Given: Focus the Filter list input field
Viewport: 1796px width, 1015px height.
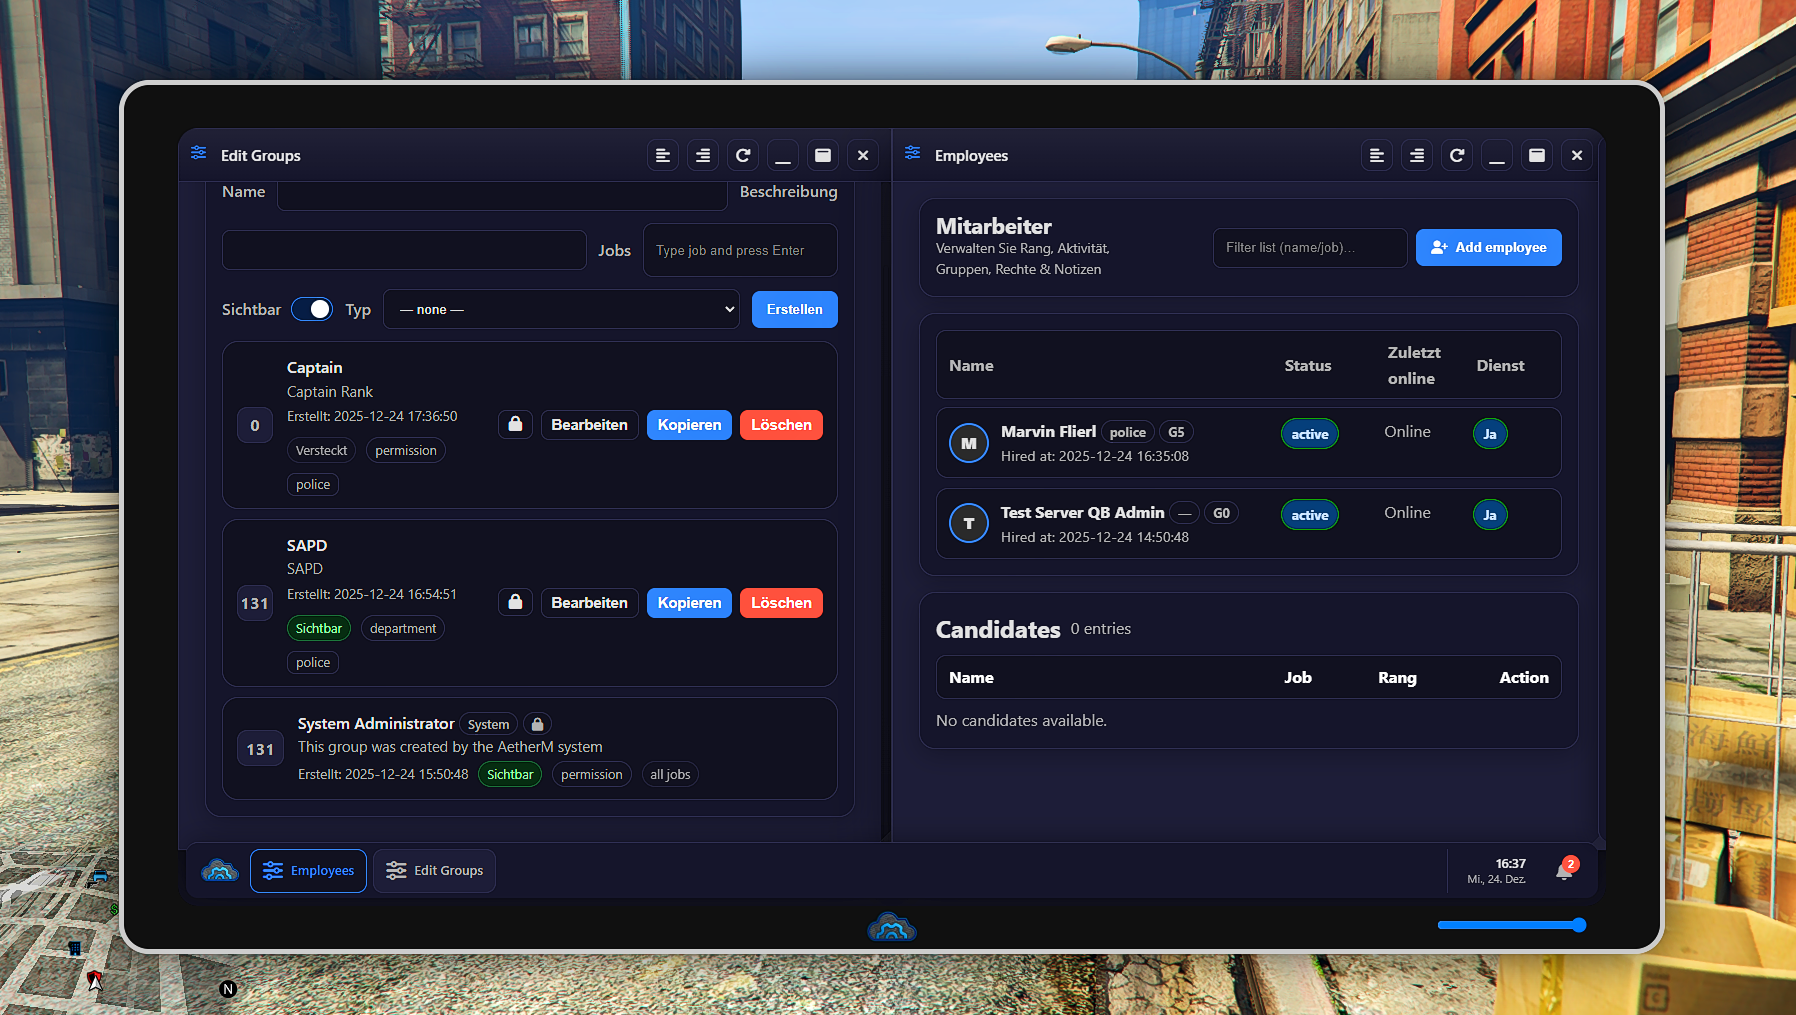Looking at the screenshot, I should click(1309, 248).
